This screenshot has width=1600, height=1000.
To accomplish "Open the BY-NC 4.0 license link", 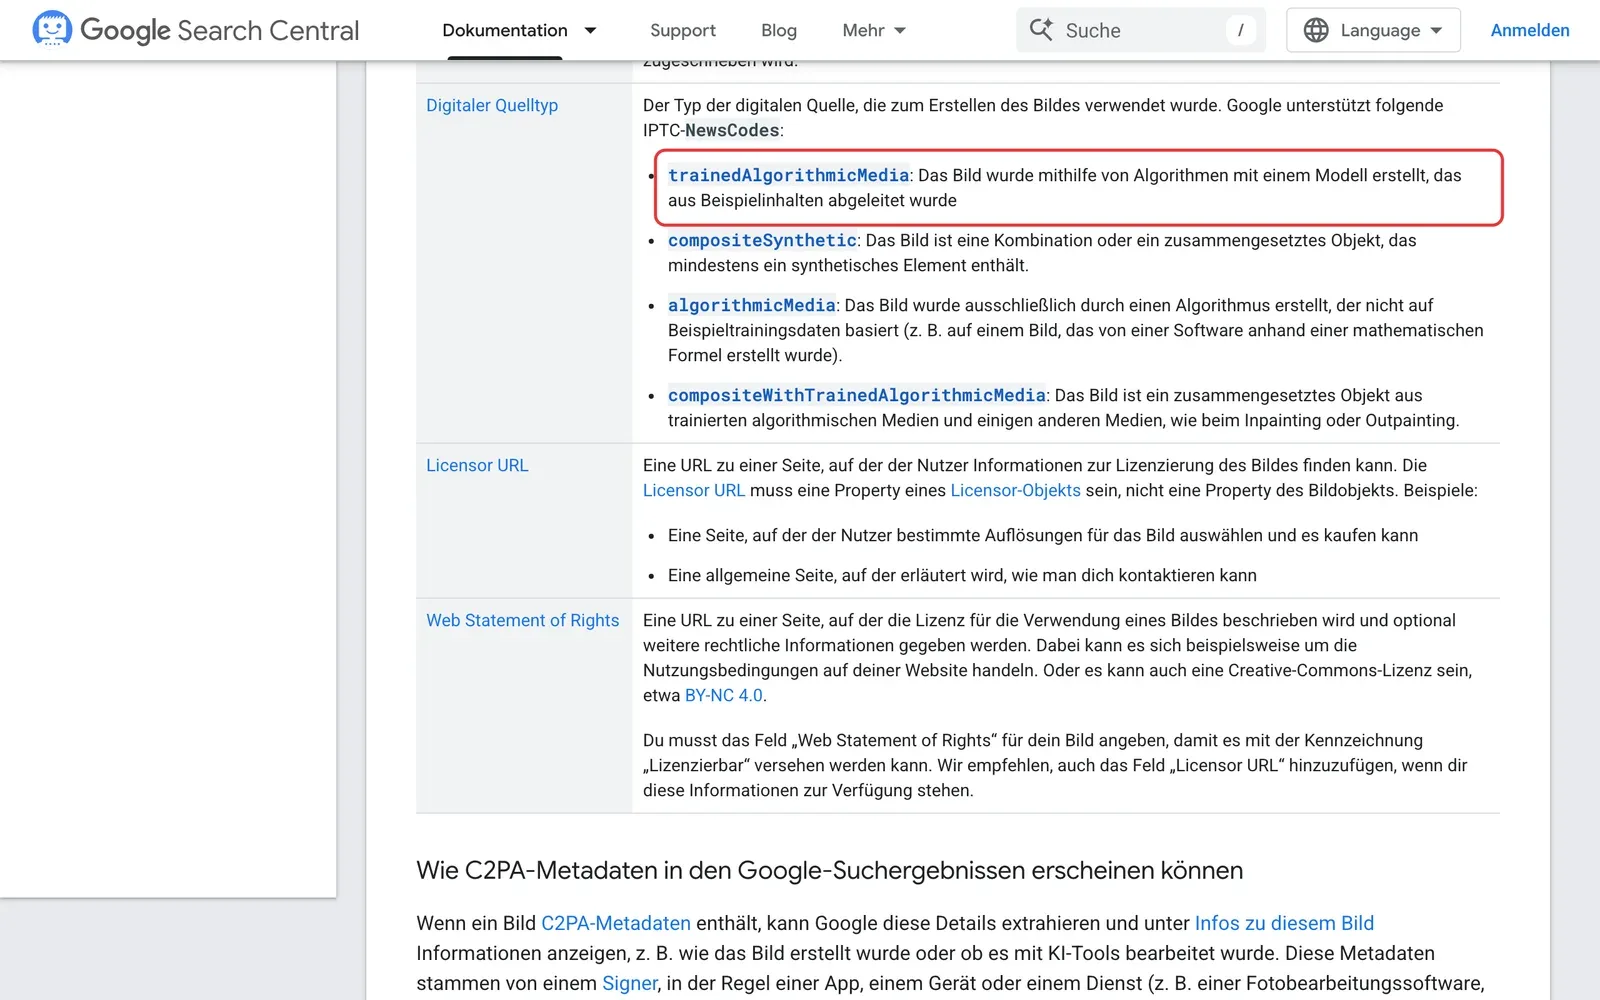I will [x=724, y=695].
